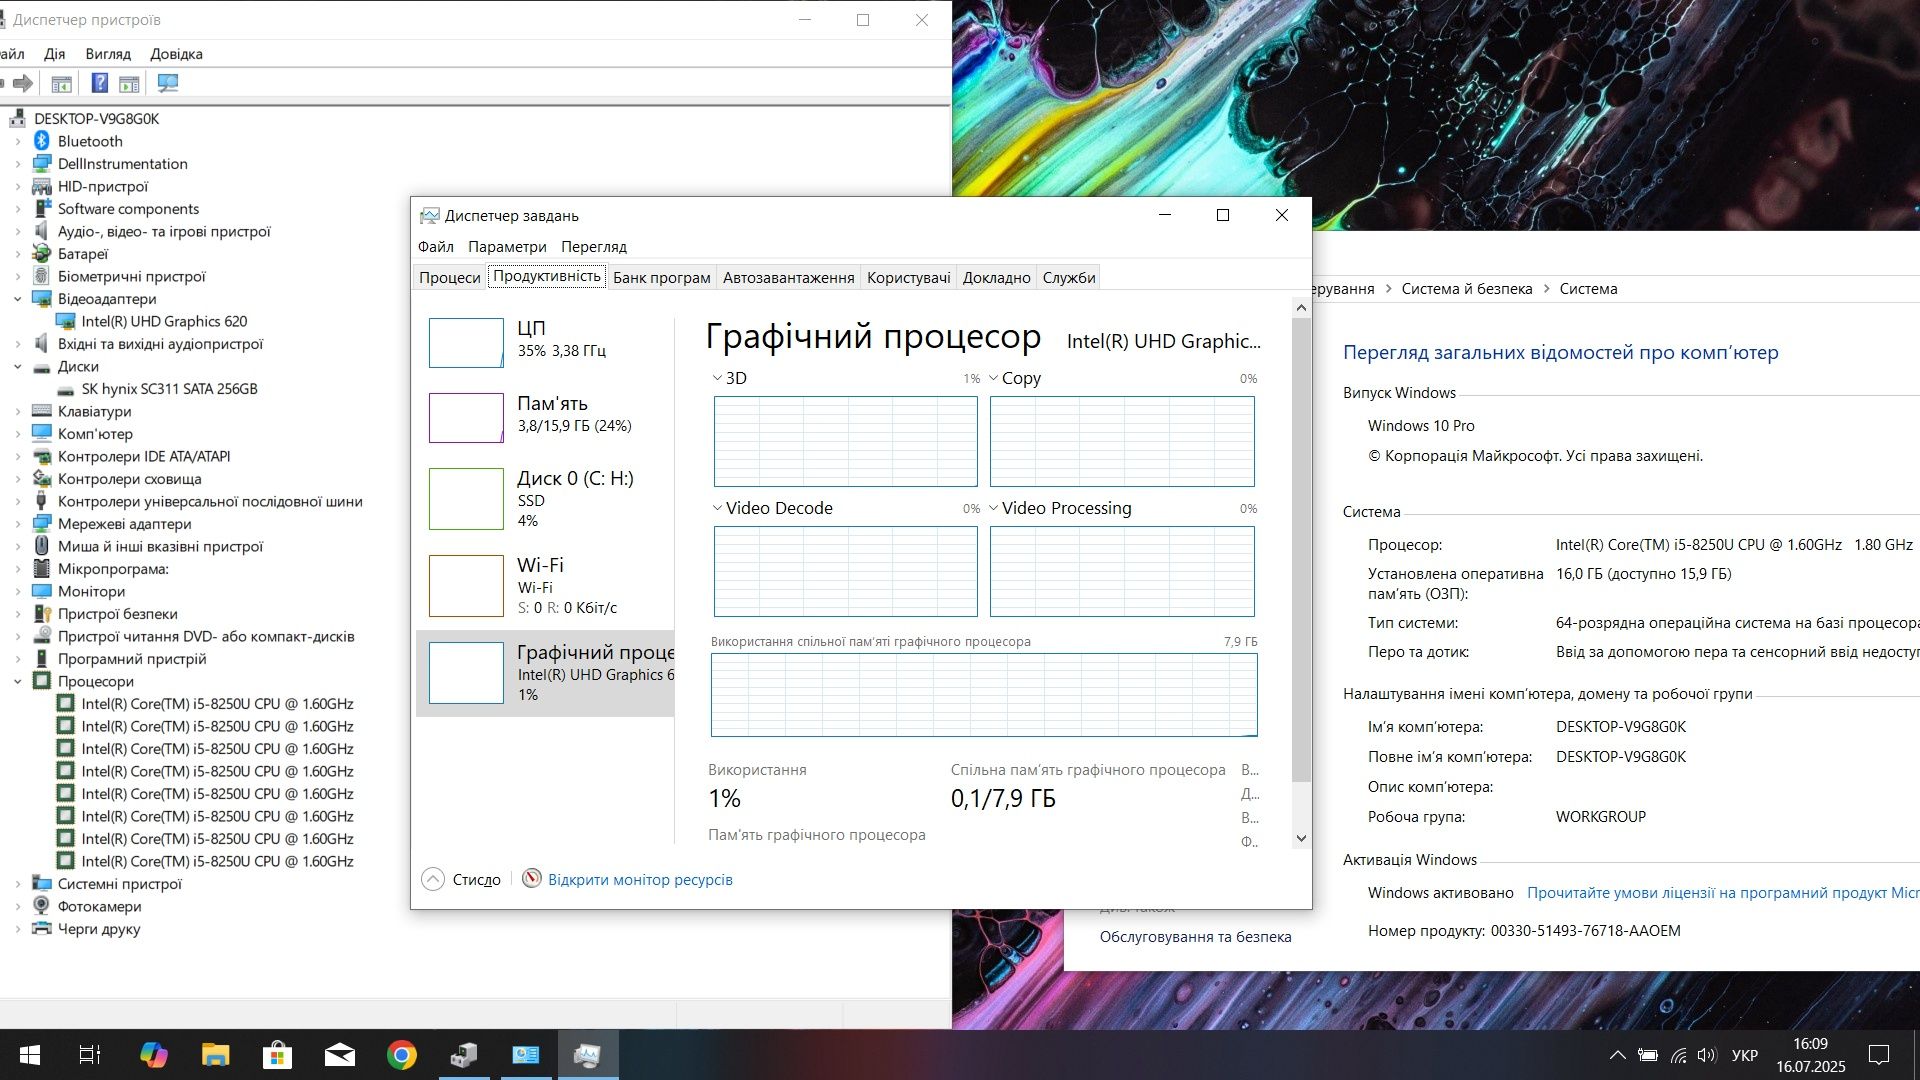Click the Фотокамери camera category icon
Image resolution: width=1920 pixels, height=1080 pixels.
[x=42, y=906]
